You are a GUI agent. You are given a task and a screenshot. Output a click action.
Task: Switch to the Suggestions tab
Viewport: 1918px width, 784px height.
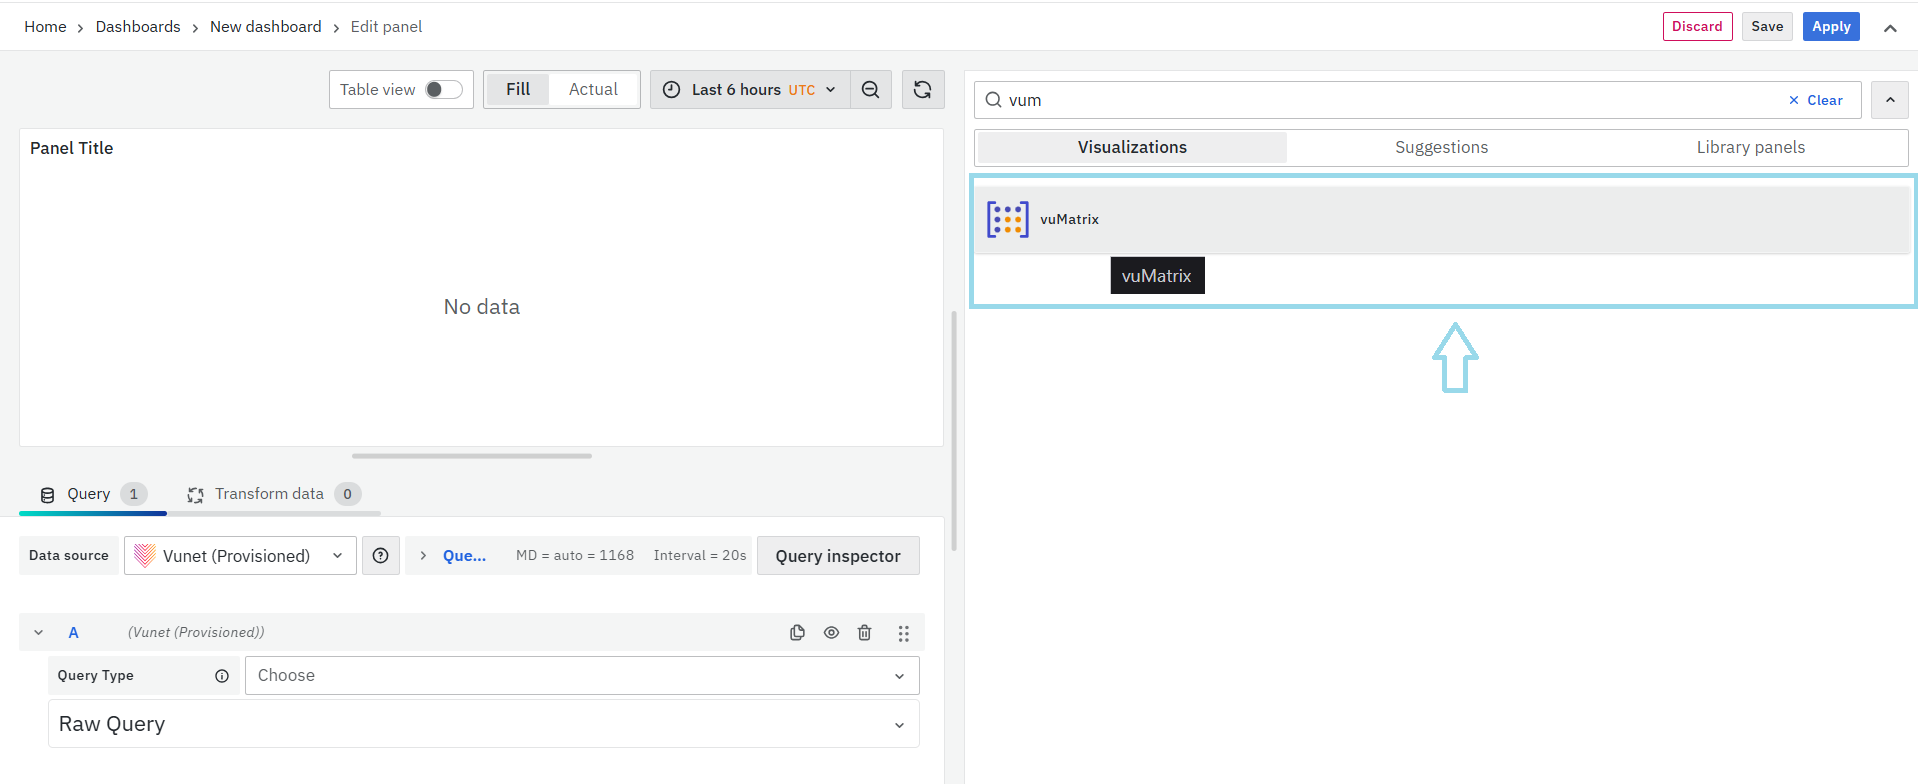tap(1441, 148)
